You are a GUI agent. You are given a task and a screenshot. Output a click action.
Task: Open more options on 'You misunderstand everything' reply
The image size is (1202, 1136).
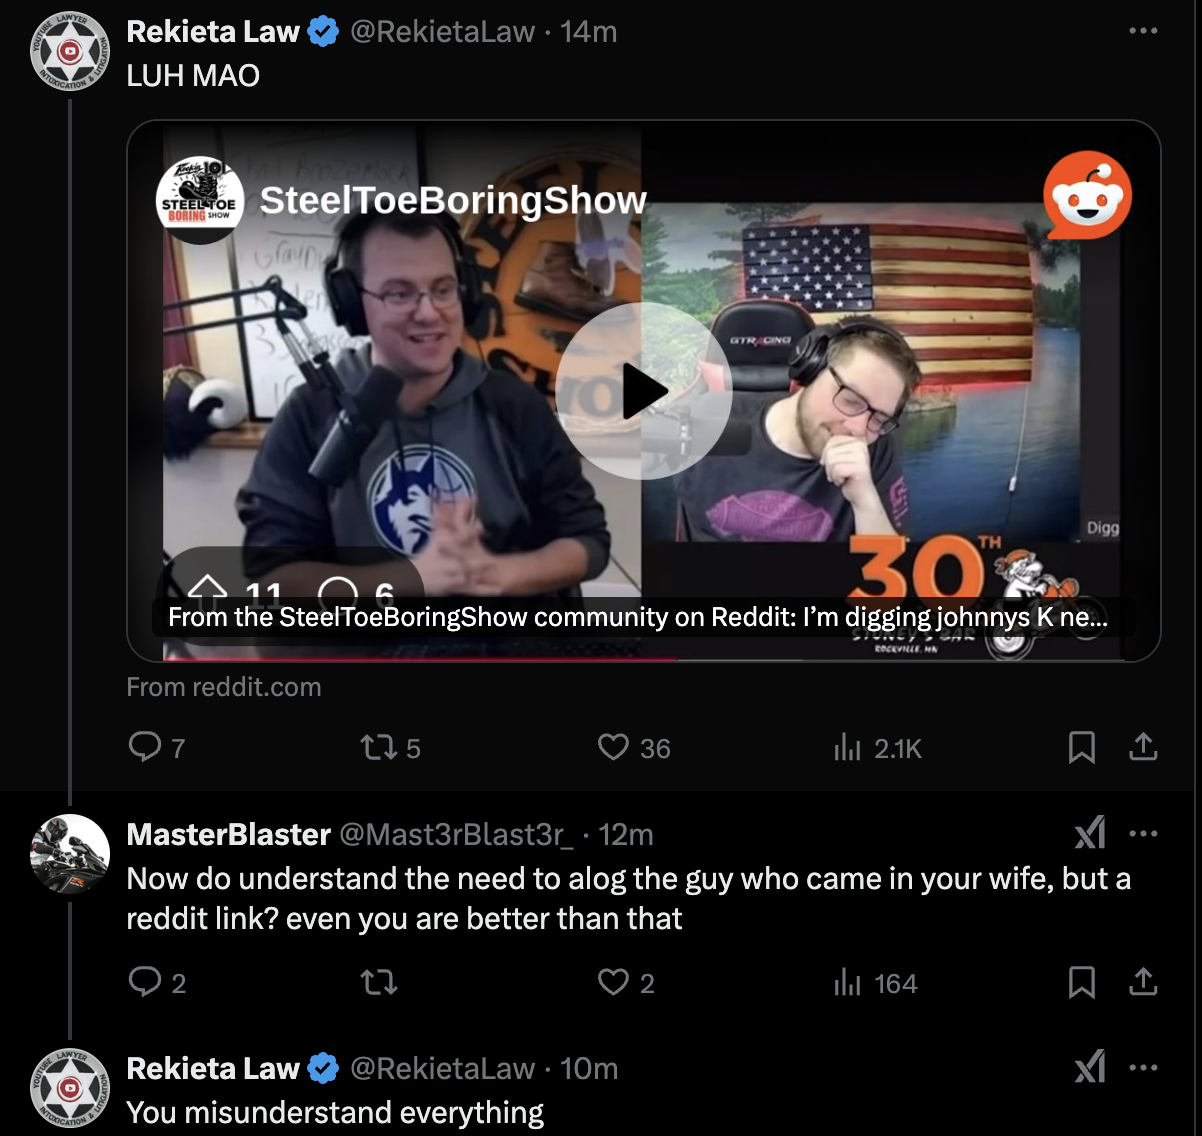coord(1143,1067)
